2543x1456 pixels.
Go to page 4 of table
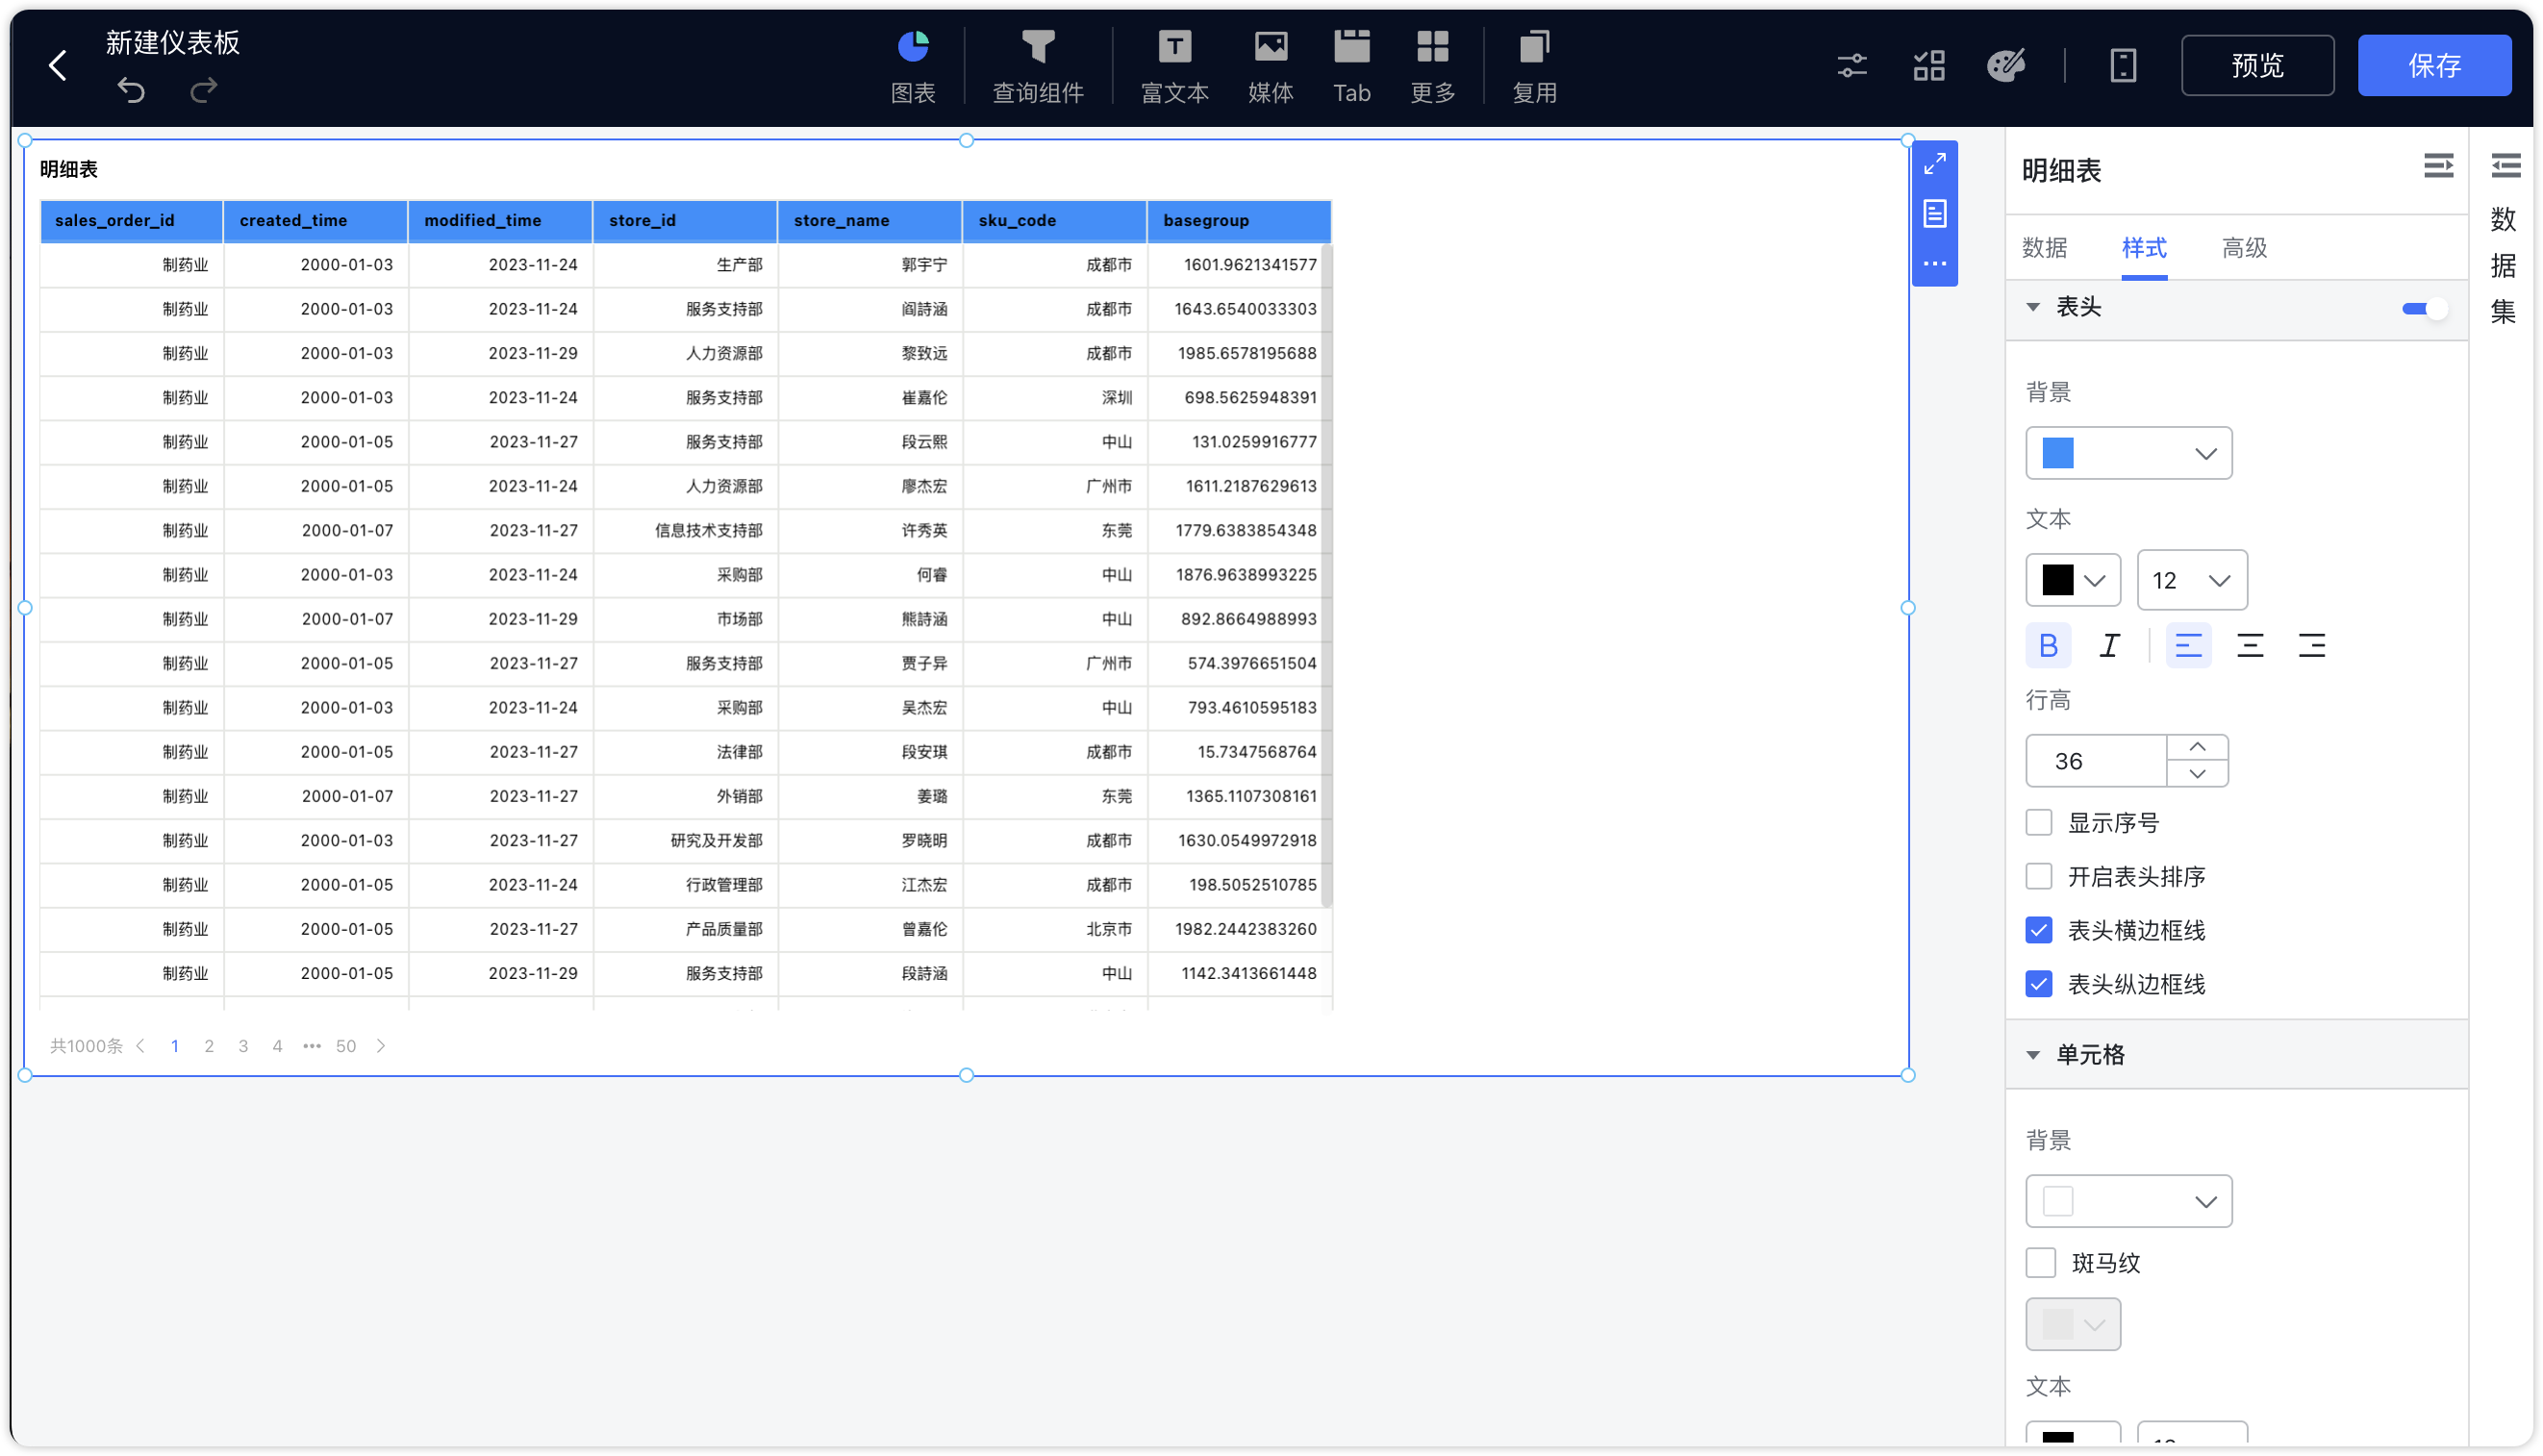[277, 1047]
